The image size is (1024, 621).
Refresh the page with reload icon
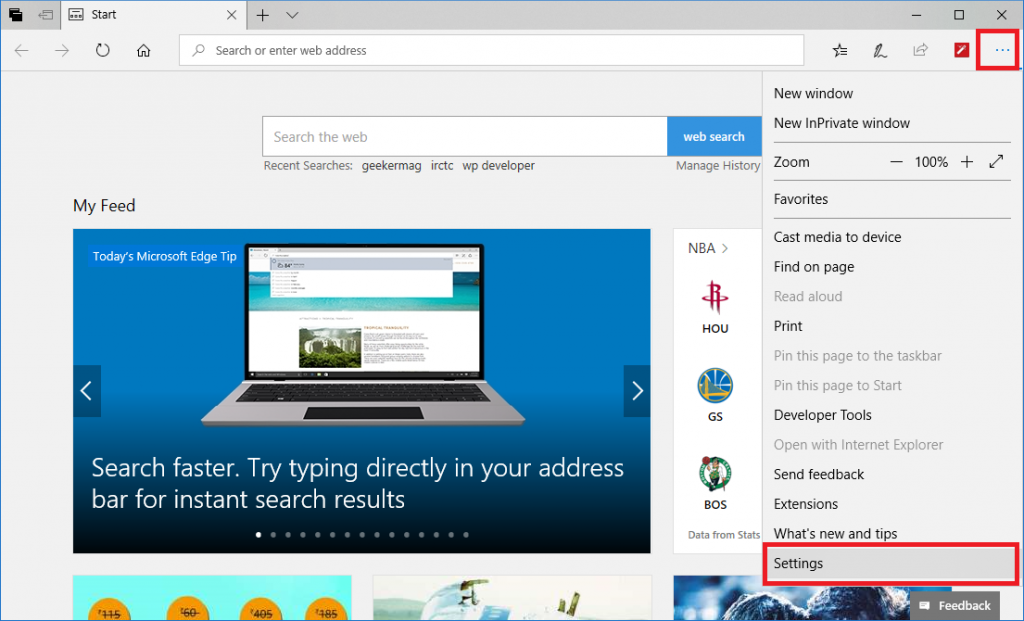click(103, 50)
